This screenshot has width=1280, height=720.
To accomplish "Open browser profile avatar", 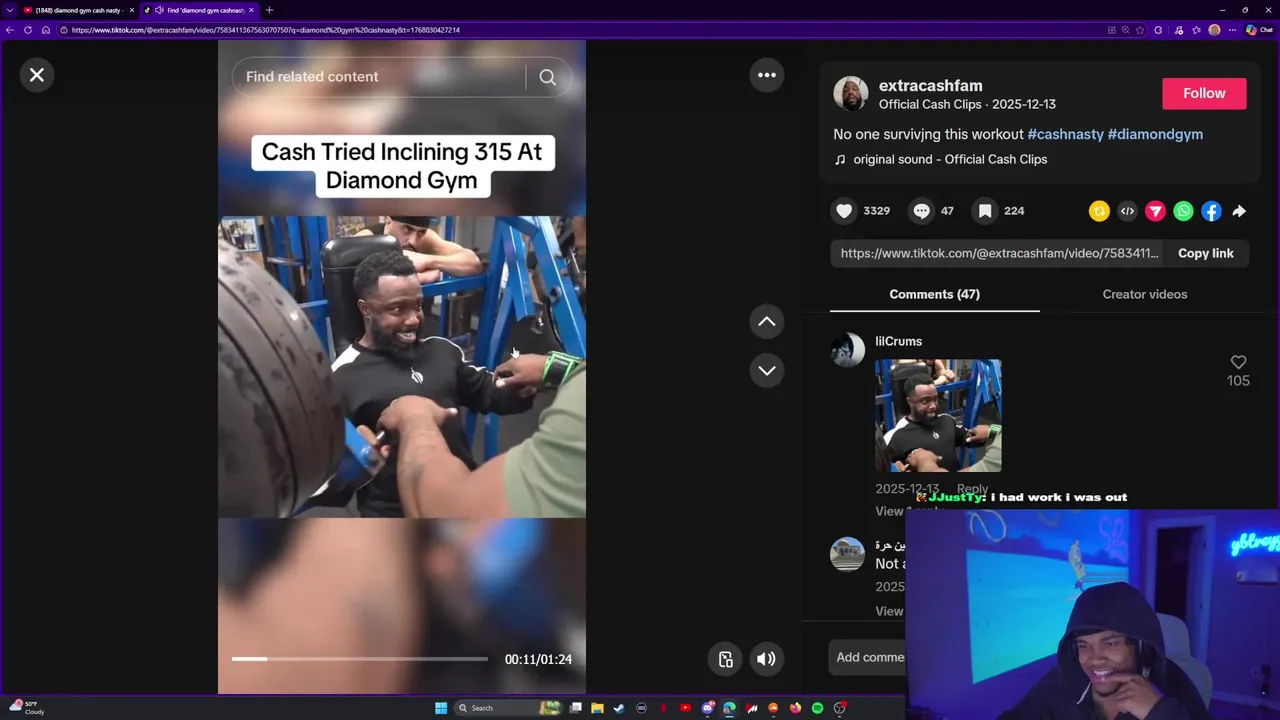I will (1214, 30).
